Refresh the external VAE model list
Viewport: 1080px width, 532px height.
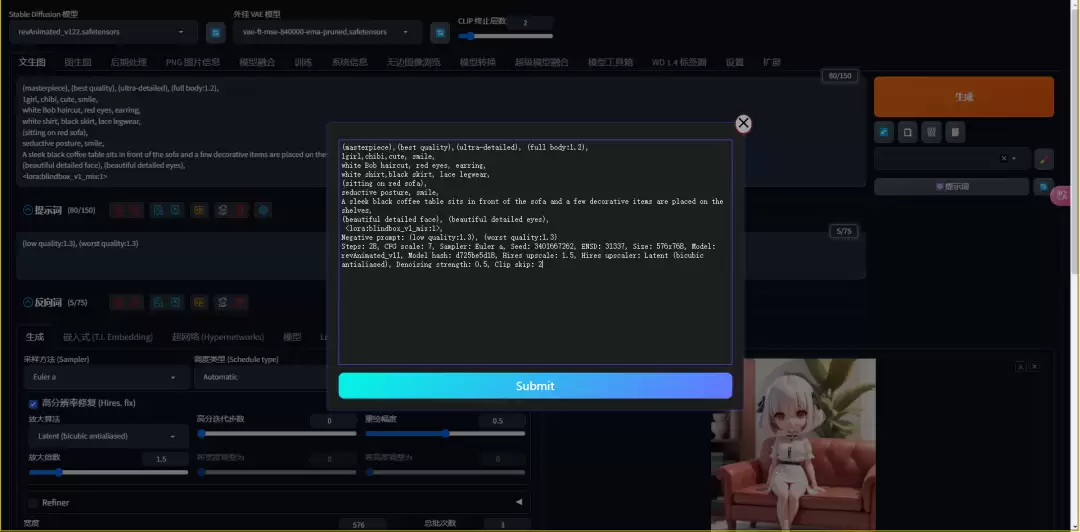click(439, 33)
